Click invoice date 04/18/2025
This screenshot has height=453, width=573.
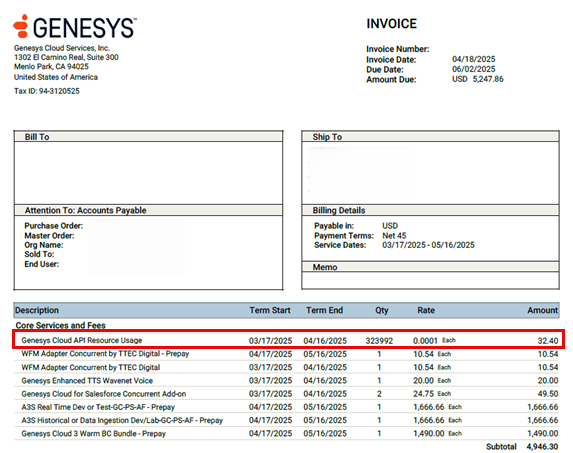coord(474,59)
